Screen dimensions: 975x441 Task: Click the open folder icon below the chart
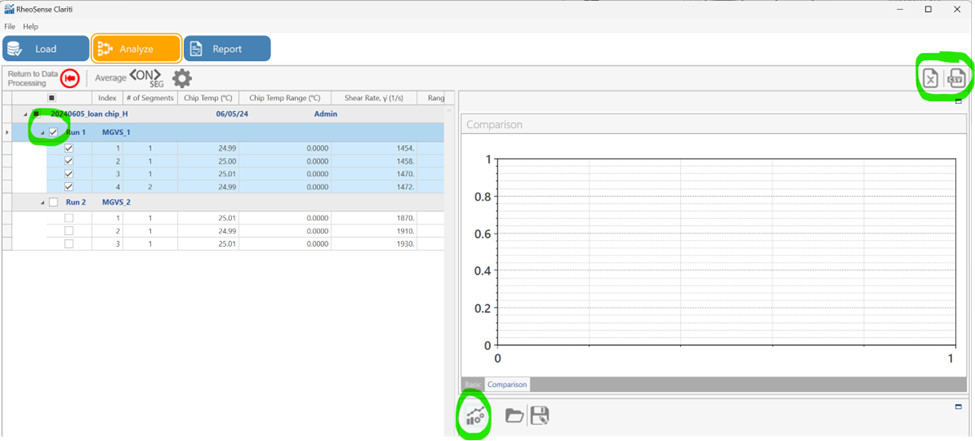[514, 415]
